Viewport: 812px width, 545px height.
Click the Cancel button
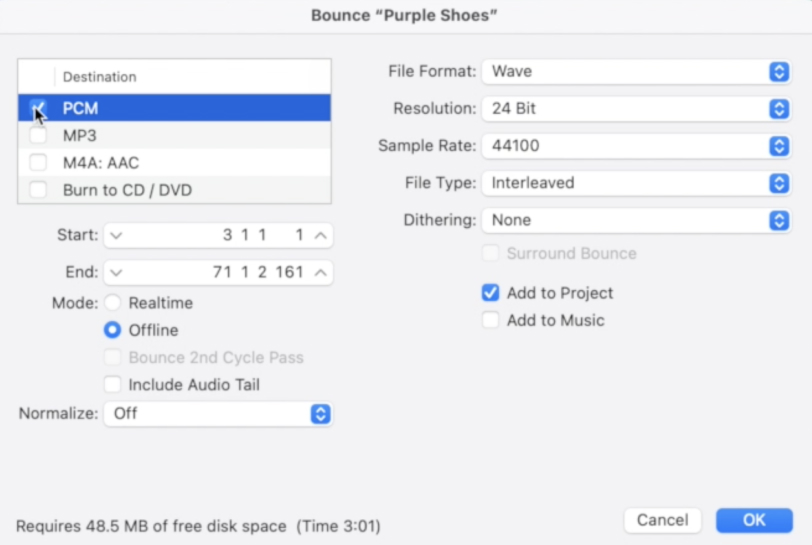[662, 520]
